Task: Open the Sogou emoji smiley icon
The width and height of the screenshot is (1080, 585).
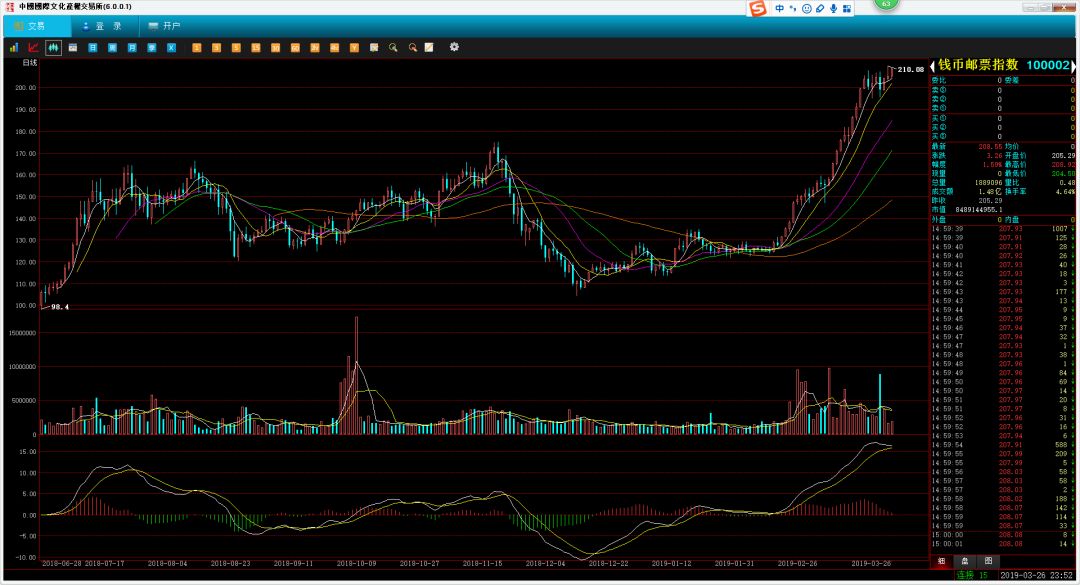Action: (x=807, y=8)
